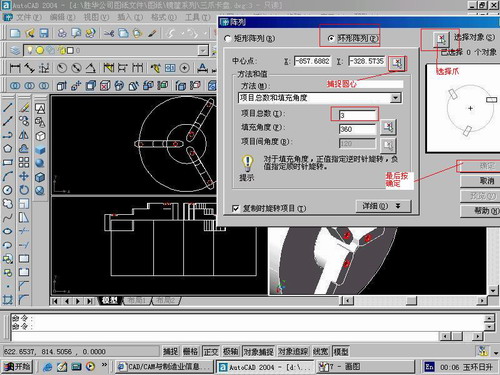Click the Cancel button in the Array dialog
Image resolution: width=500 pixels, height=375 pixels.
pos(481,181)
